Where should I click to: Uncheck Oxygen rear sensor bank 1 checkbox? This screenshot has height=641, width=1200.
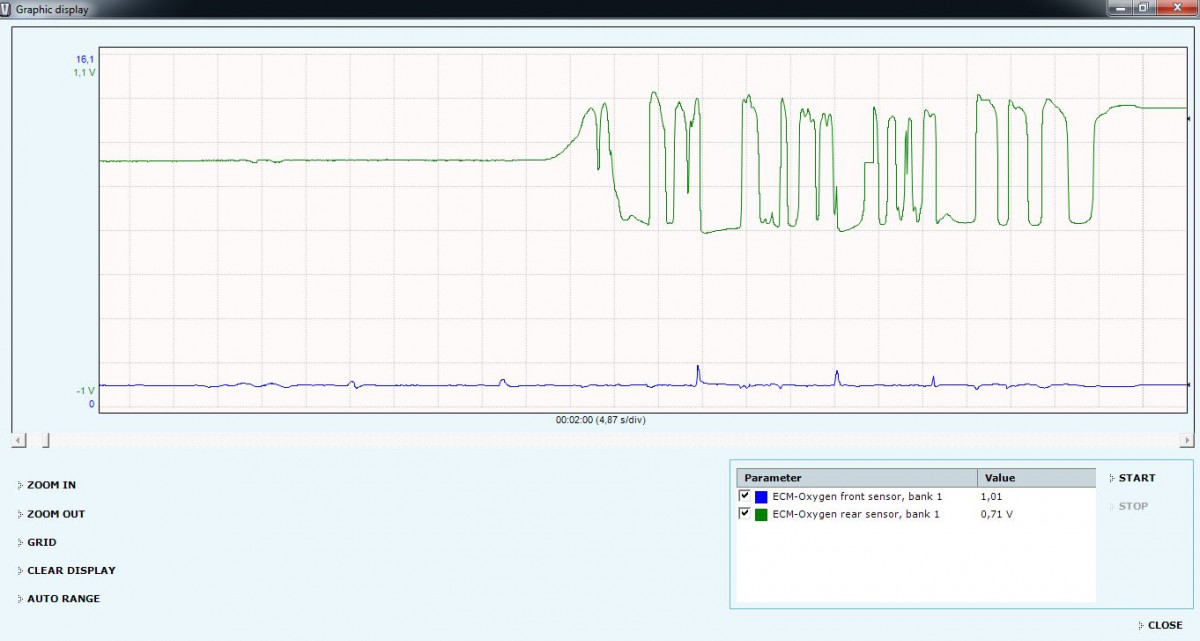click(744, 514)
